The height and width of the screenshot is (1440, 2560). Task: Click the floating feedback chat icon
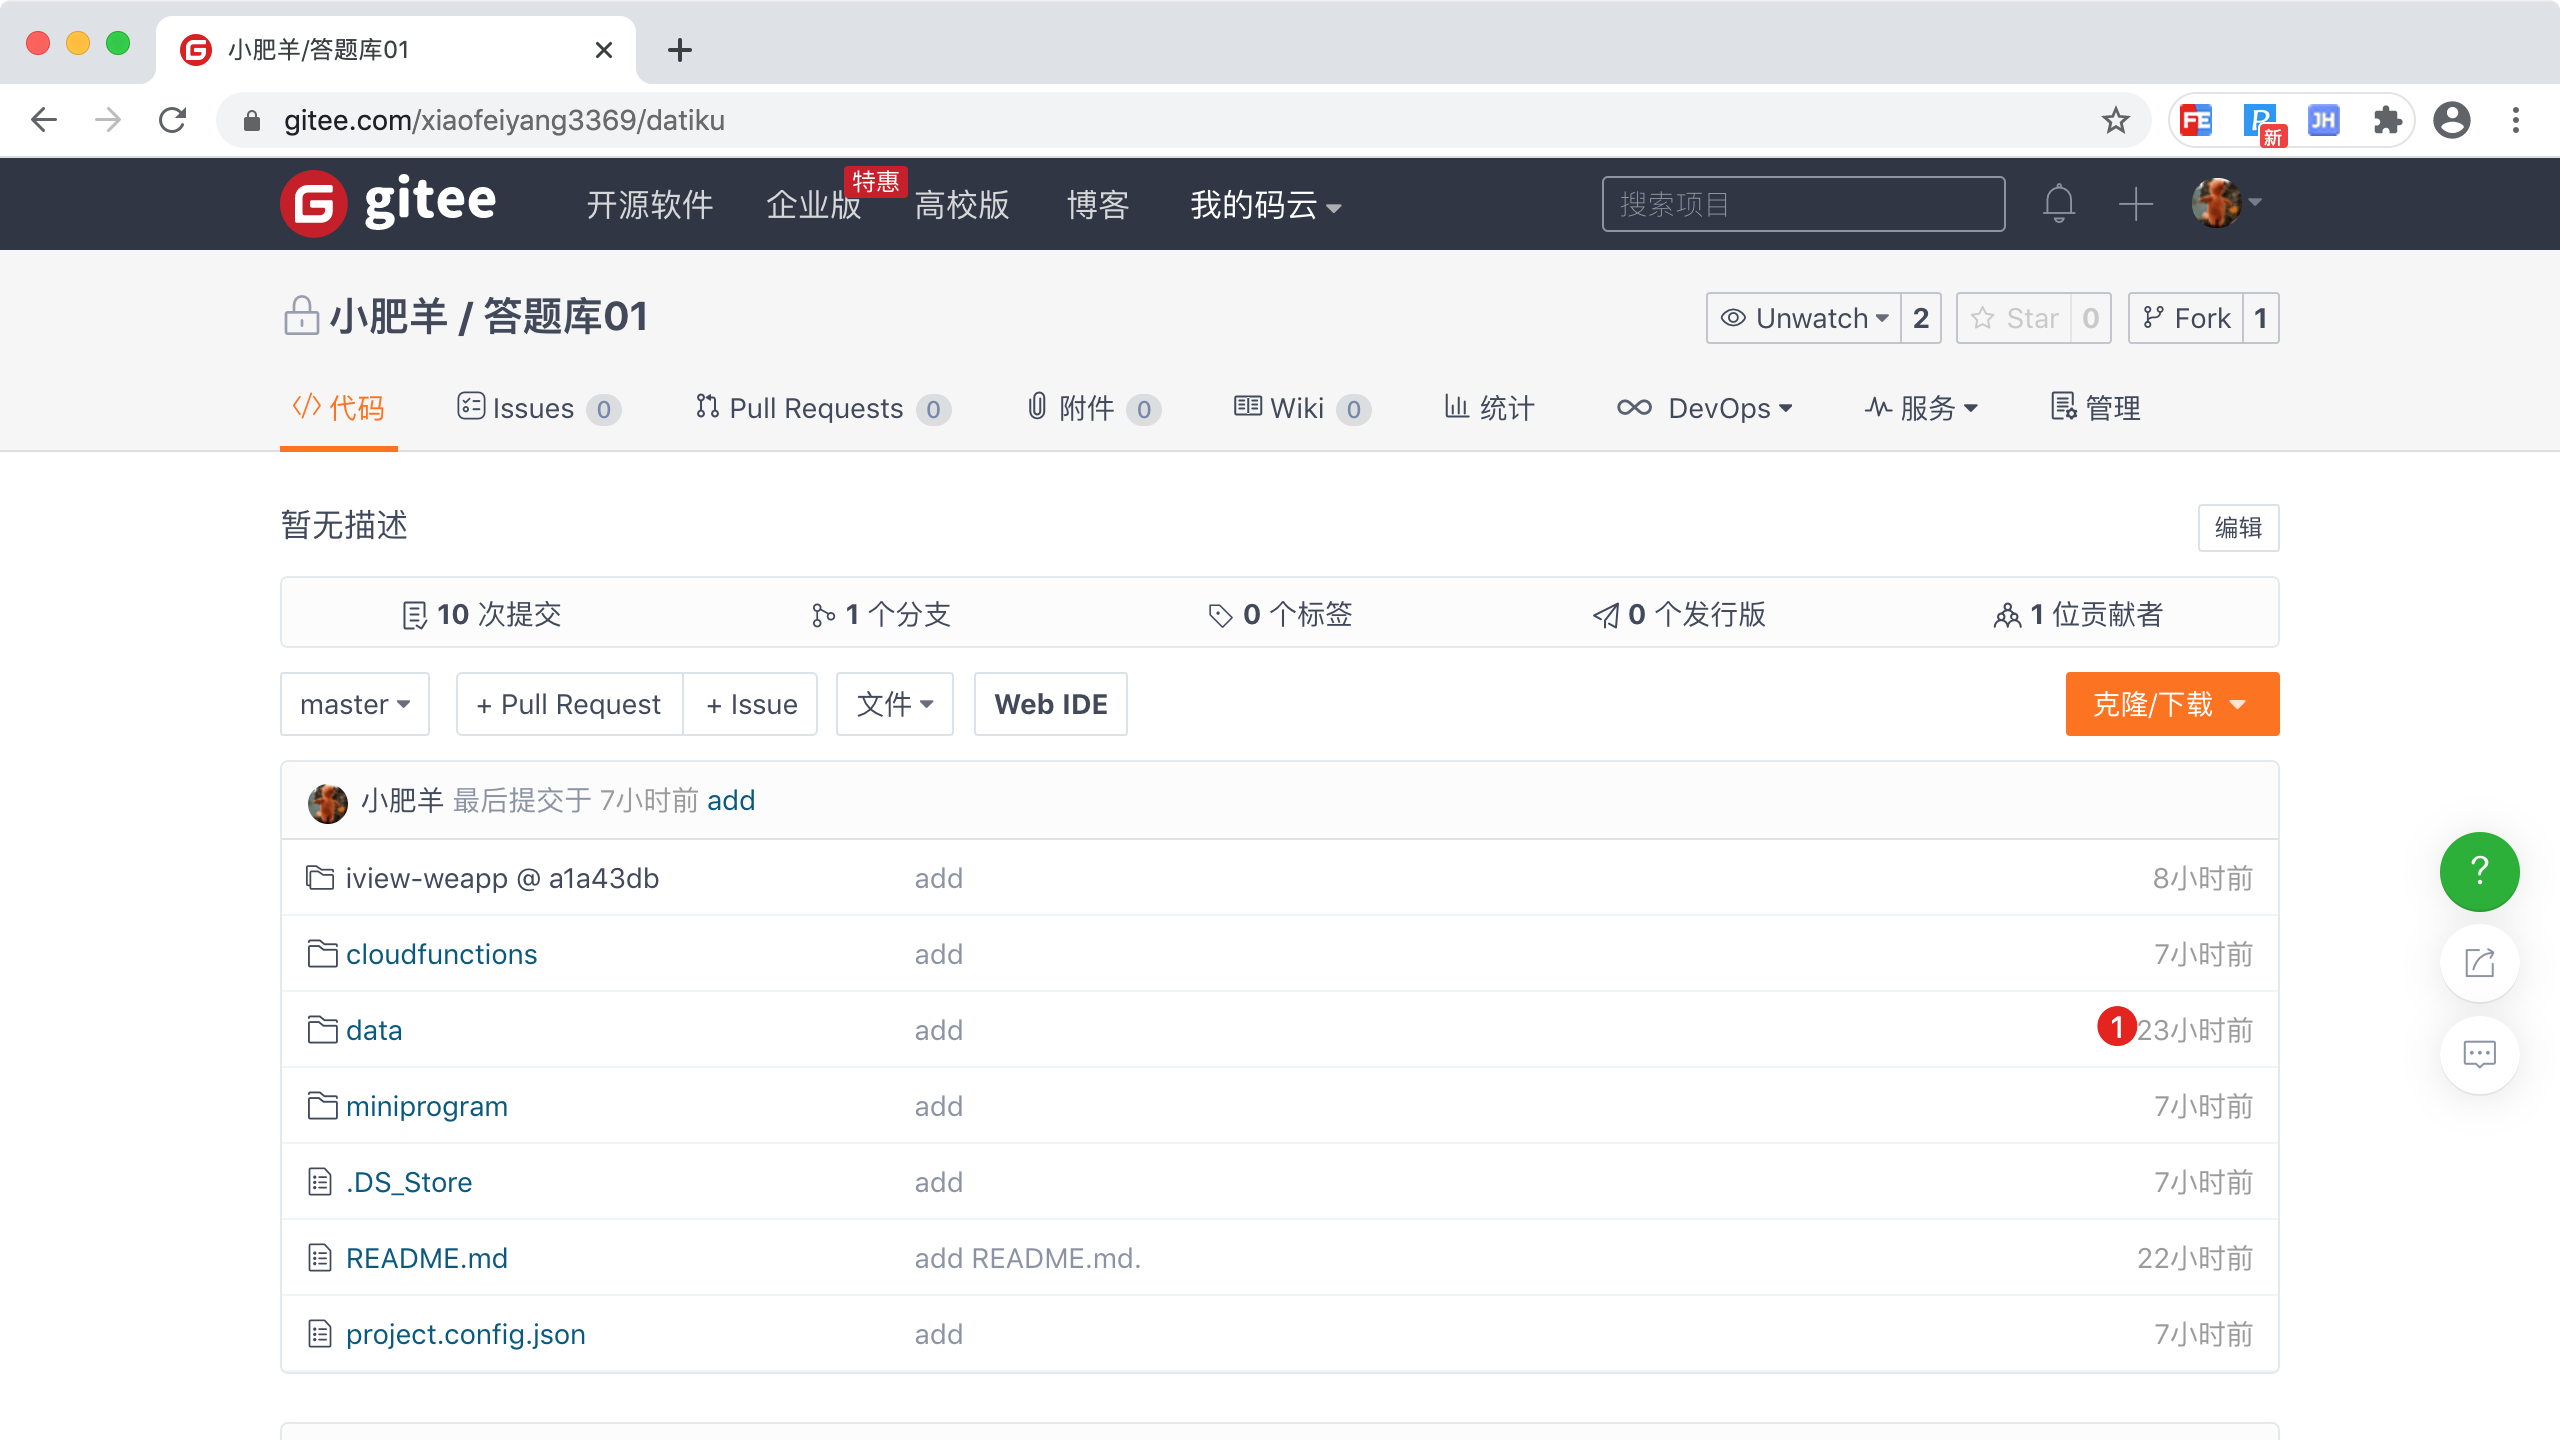click(2479, 1054)
